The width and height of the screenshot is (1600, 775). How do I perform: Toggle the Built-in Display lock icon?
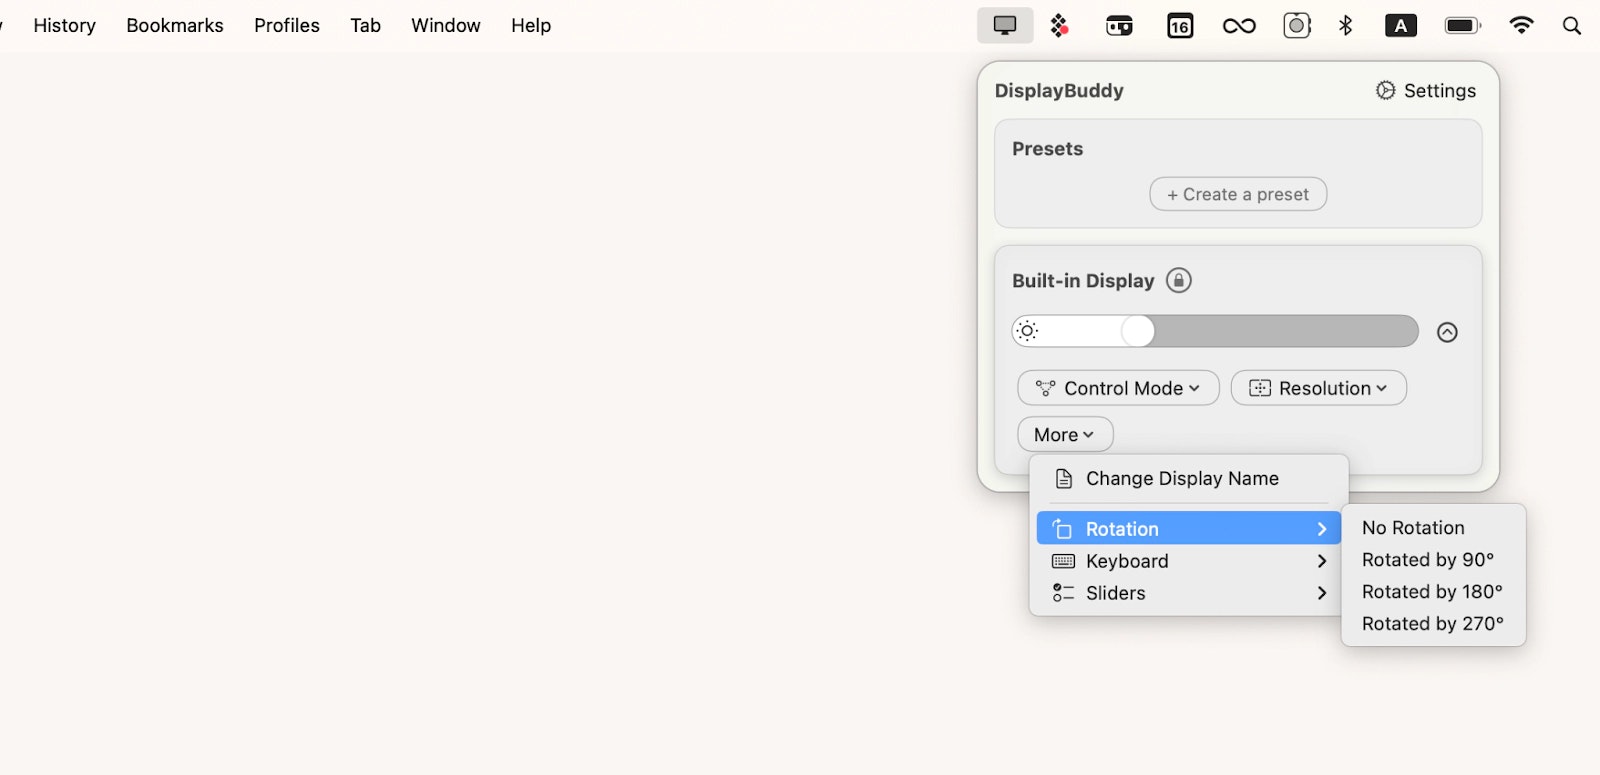click(x=1179, y=280)
